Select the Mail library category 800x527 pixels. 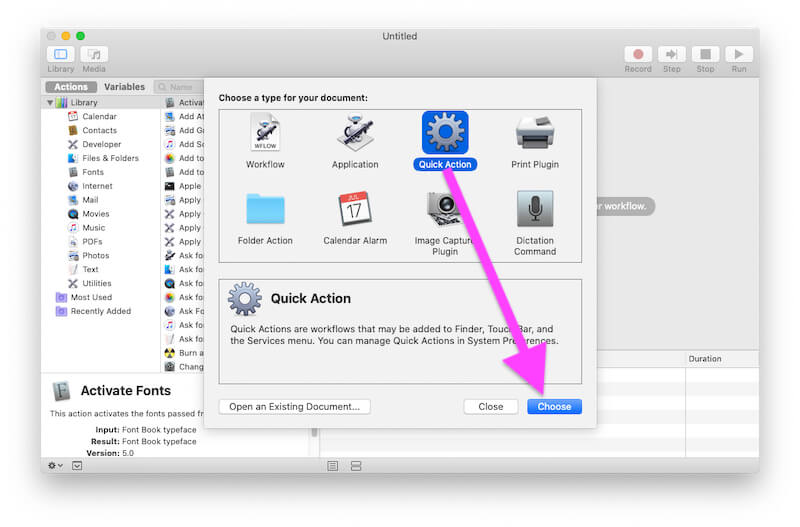point(90,200)
